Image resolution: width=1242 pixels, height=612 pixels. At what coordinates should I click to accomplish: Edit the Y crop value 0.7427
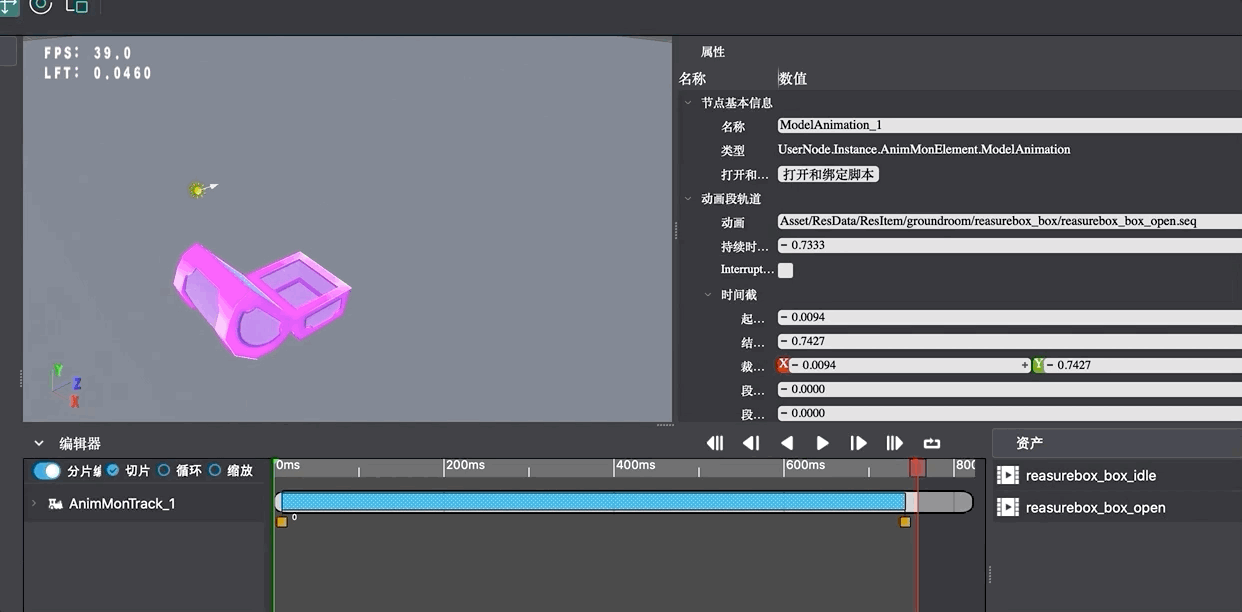point(1144,366)
